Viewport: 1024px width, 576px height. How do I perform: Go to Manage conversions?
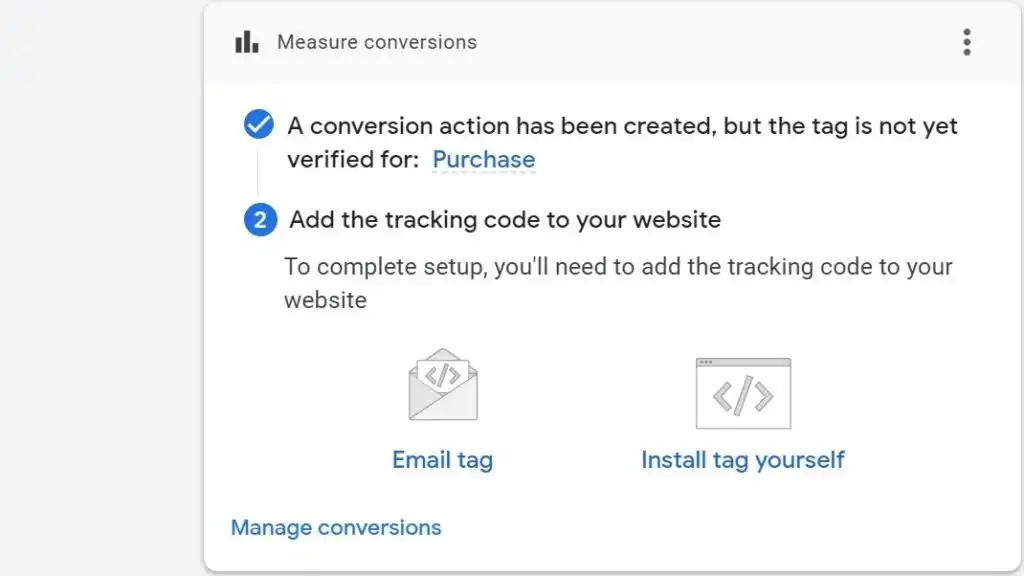(336, 527)
